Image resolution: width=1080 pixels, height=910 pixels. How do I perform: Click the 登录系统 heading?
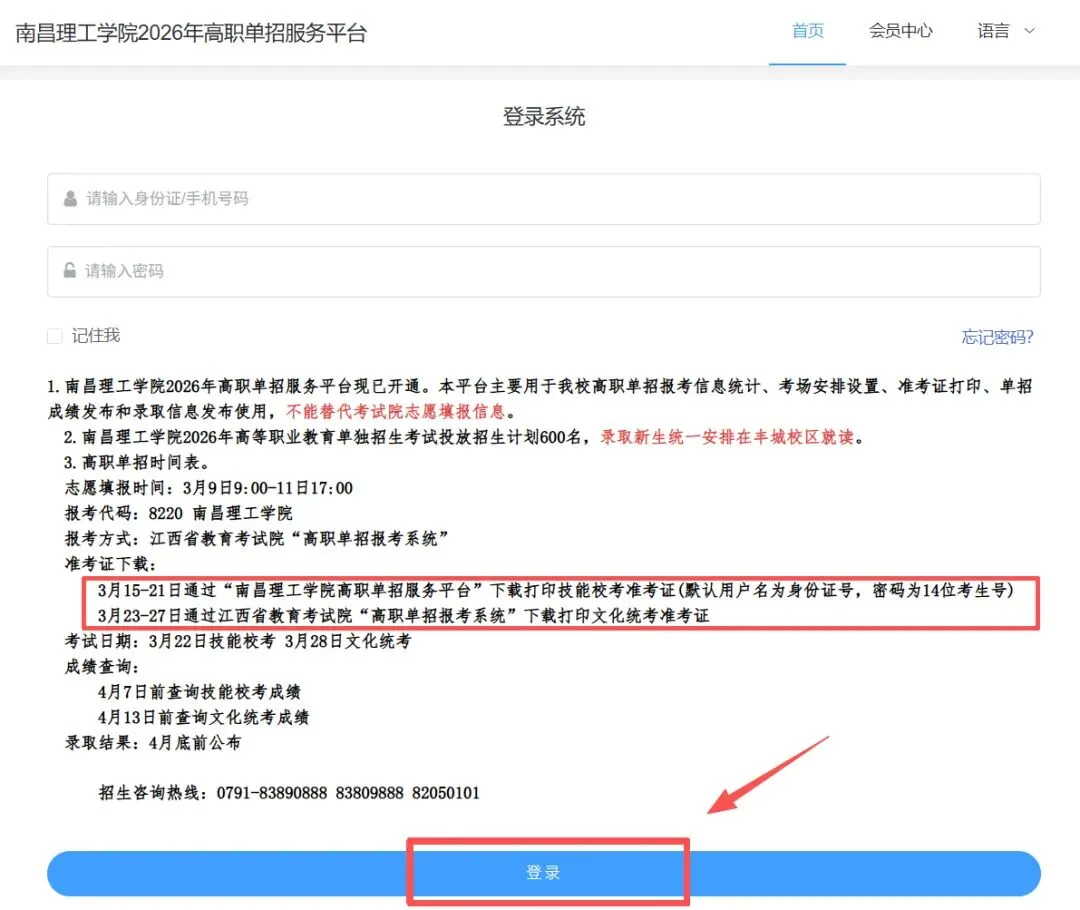pos(543,116)
